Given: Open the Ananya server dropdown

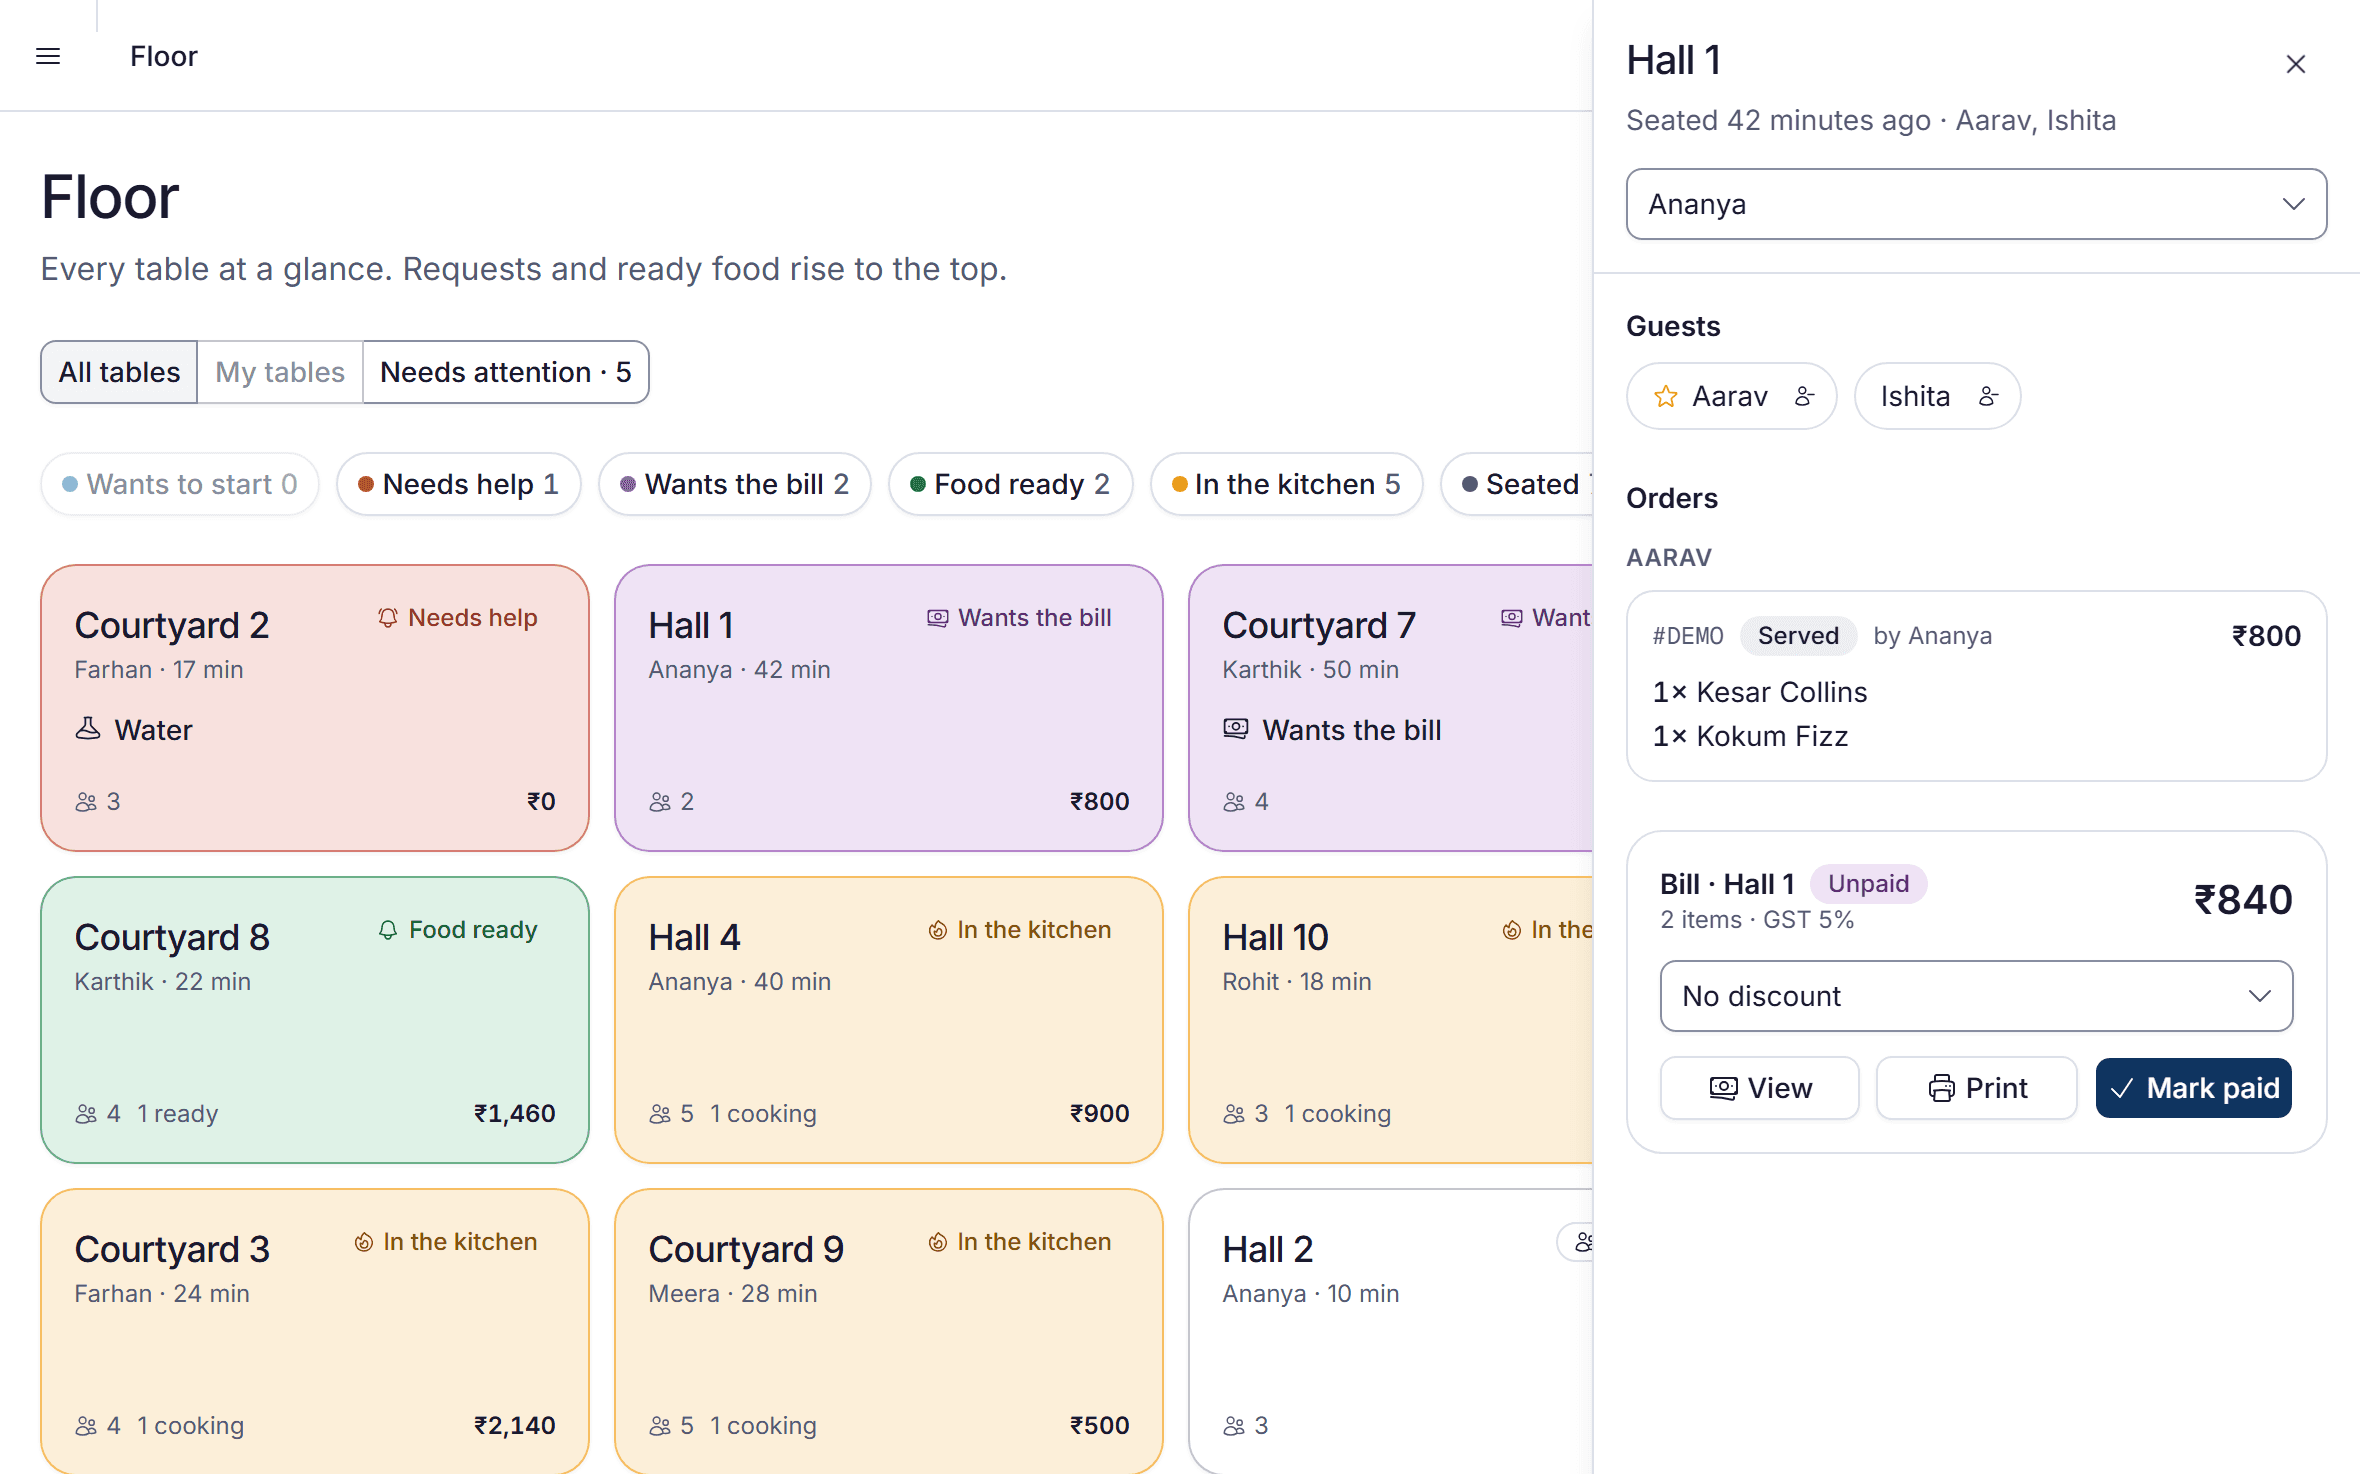Looking at the screenshot, I should (x=1976, y=204).
